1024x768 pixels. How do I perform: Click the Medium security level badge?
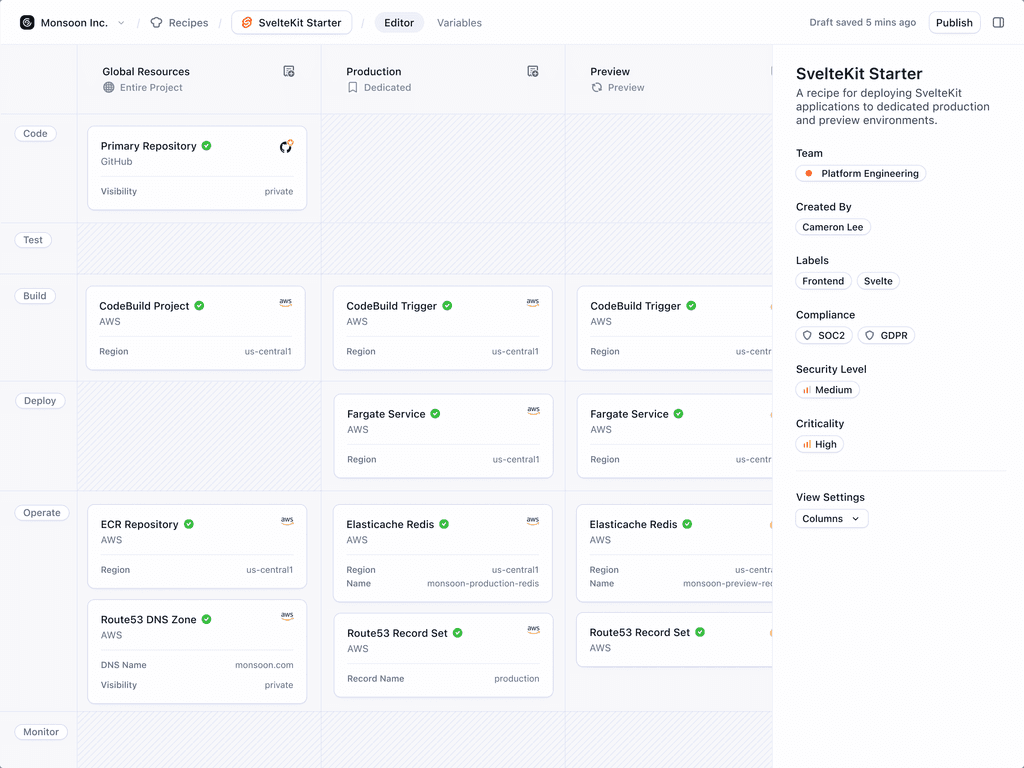pos(827,389)
